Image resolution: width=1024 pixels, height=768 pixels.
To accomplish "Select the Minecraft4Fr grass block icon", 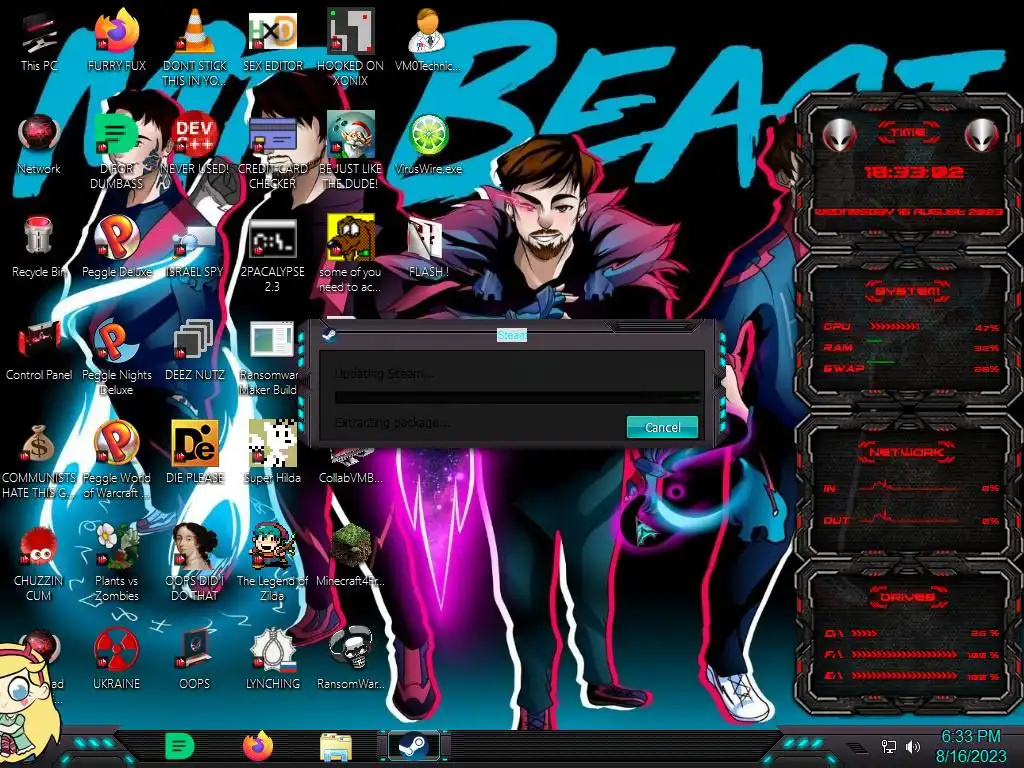I will 350,556.
